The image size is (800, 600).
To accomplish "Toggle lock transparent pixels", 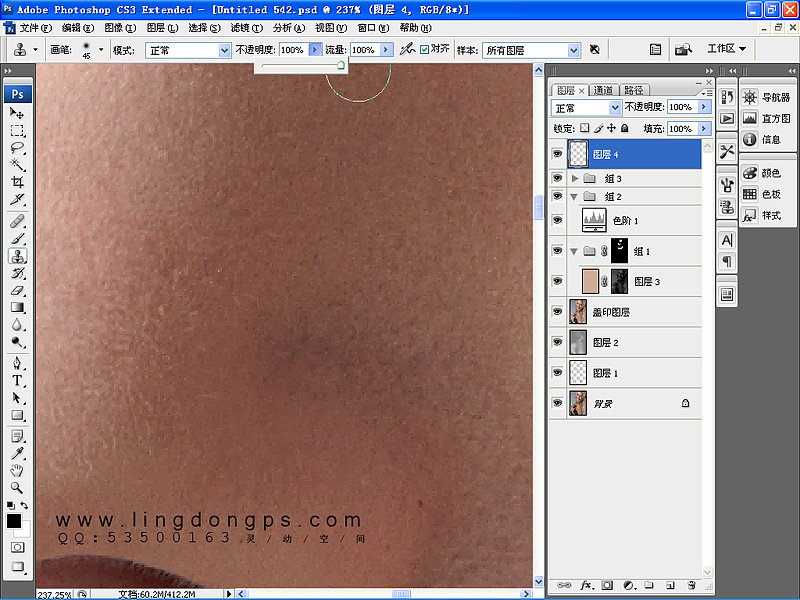I will pyautogui.click(x=585, y=128).
